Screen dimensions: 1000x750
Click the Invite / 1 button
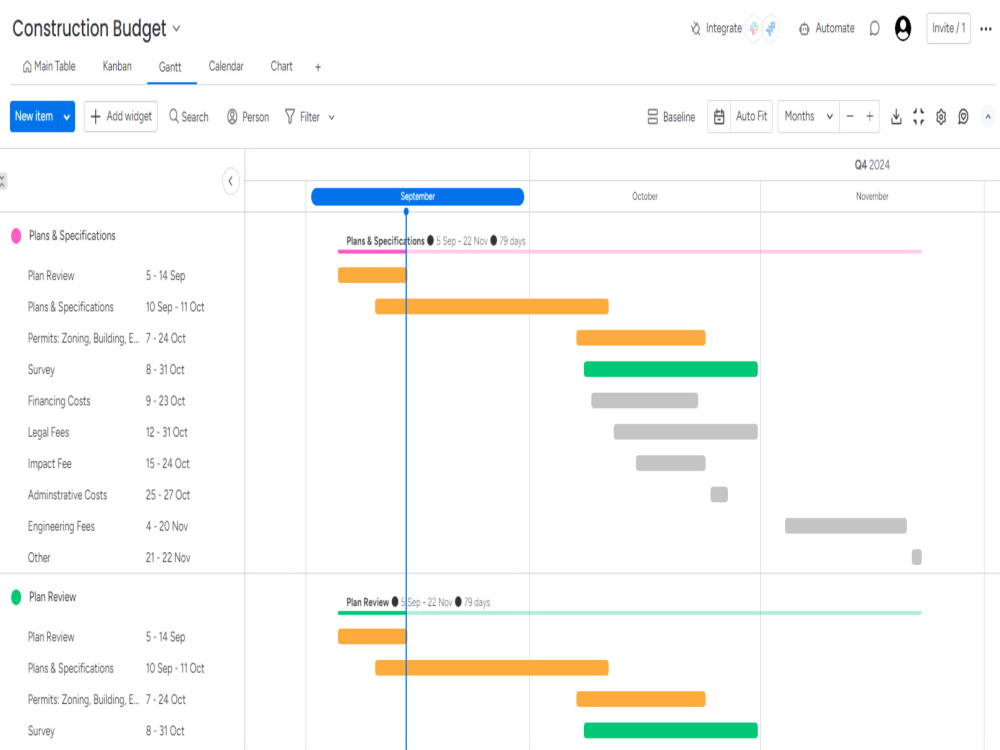(x=948, y=28)
